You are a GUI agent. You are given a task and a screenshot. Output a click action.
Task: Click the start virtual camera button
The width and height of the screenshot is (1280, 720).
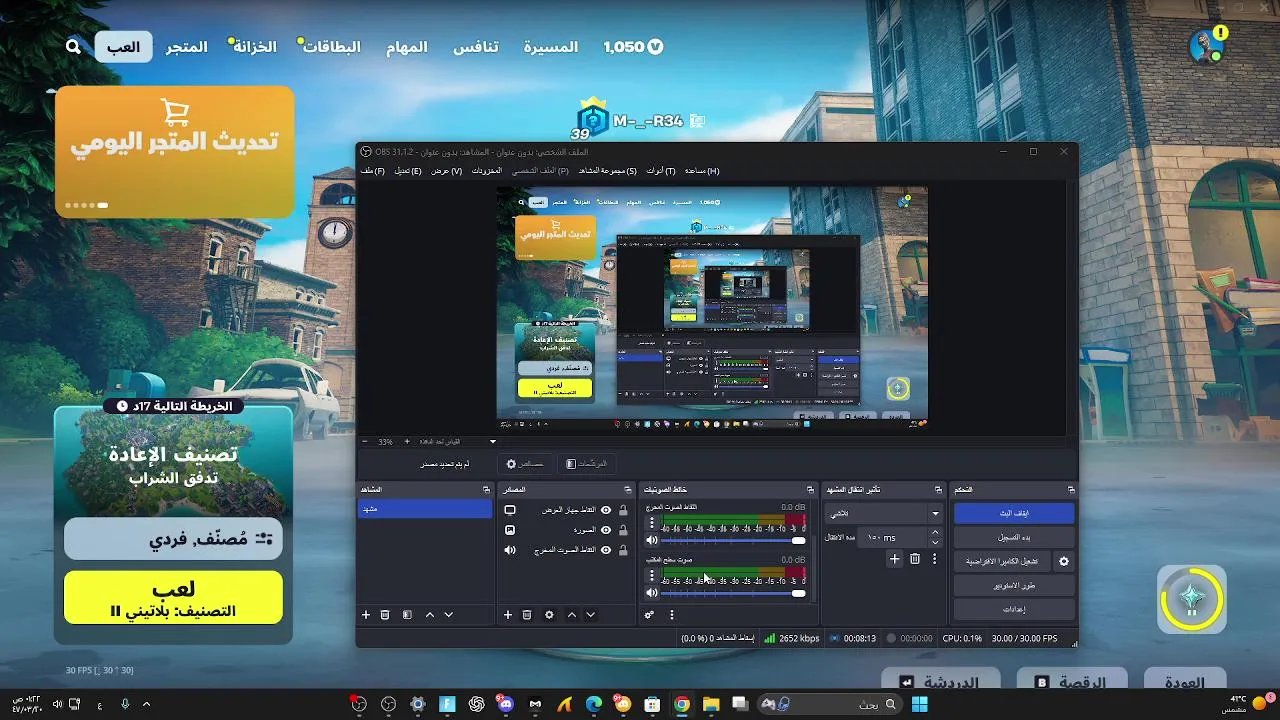pyautogui.click(x=1002, y=562)
